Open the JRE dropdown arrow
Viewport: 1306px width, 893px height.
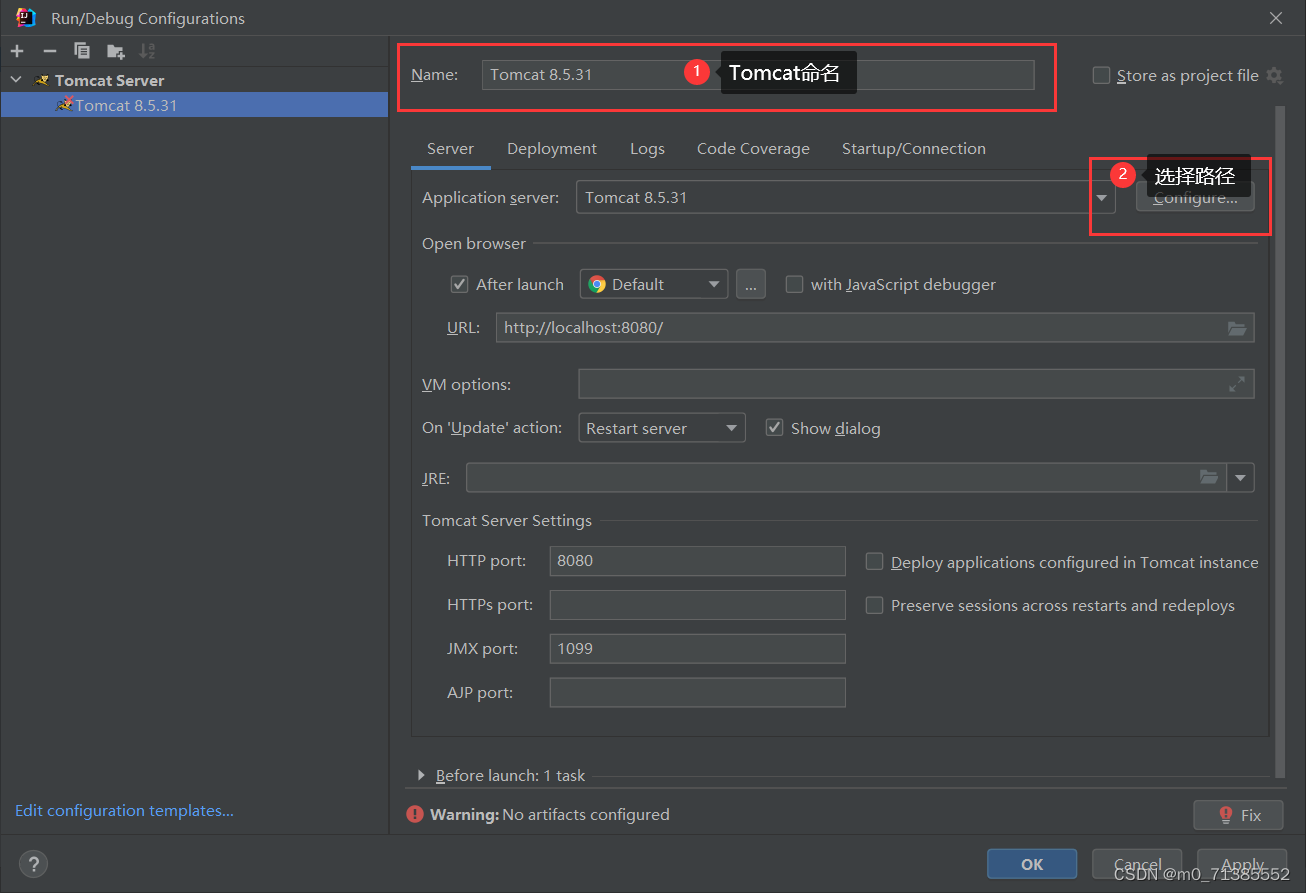(x=1241, y=478)
